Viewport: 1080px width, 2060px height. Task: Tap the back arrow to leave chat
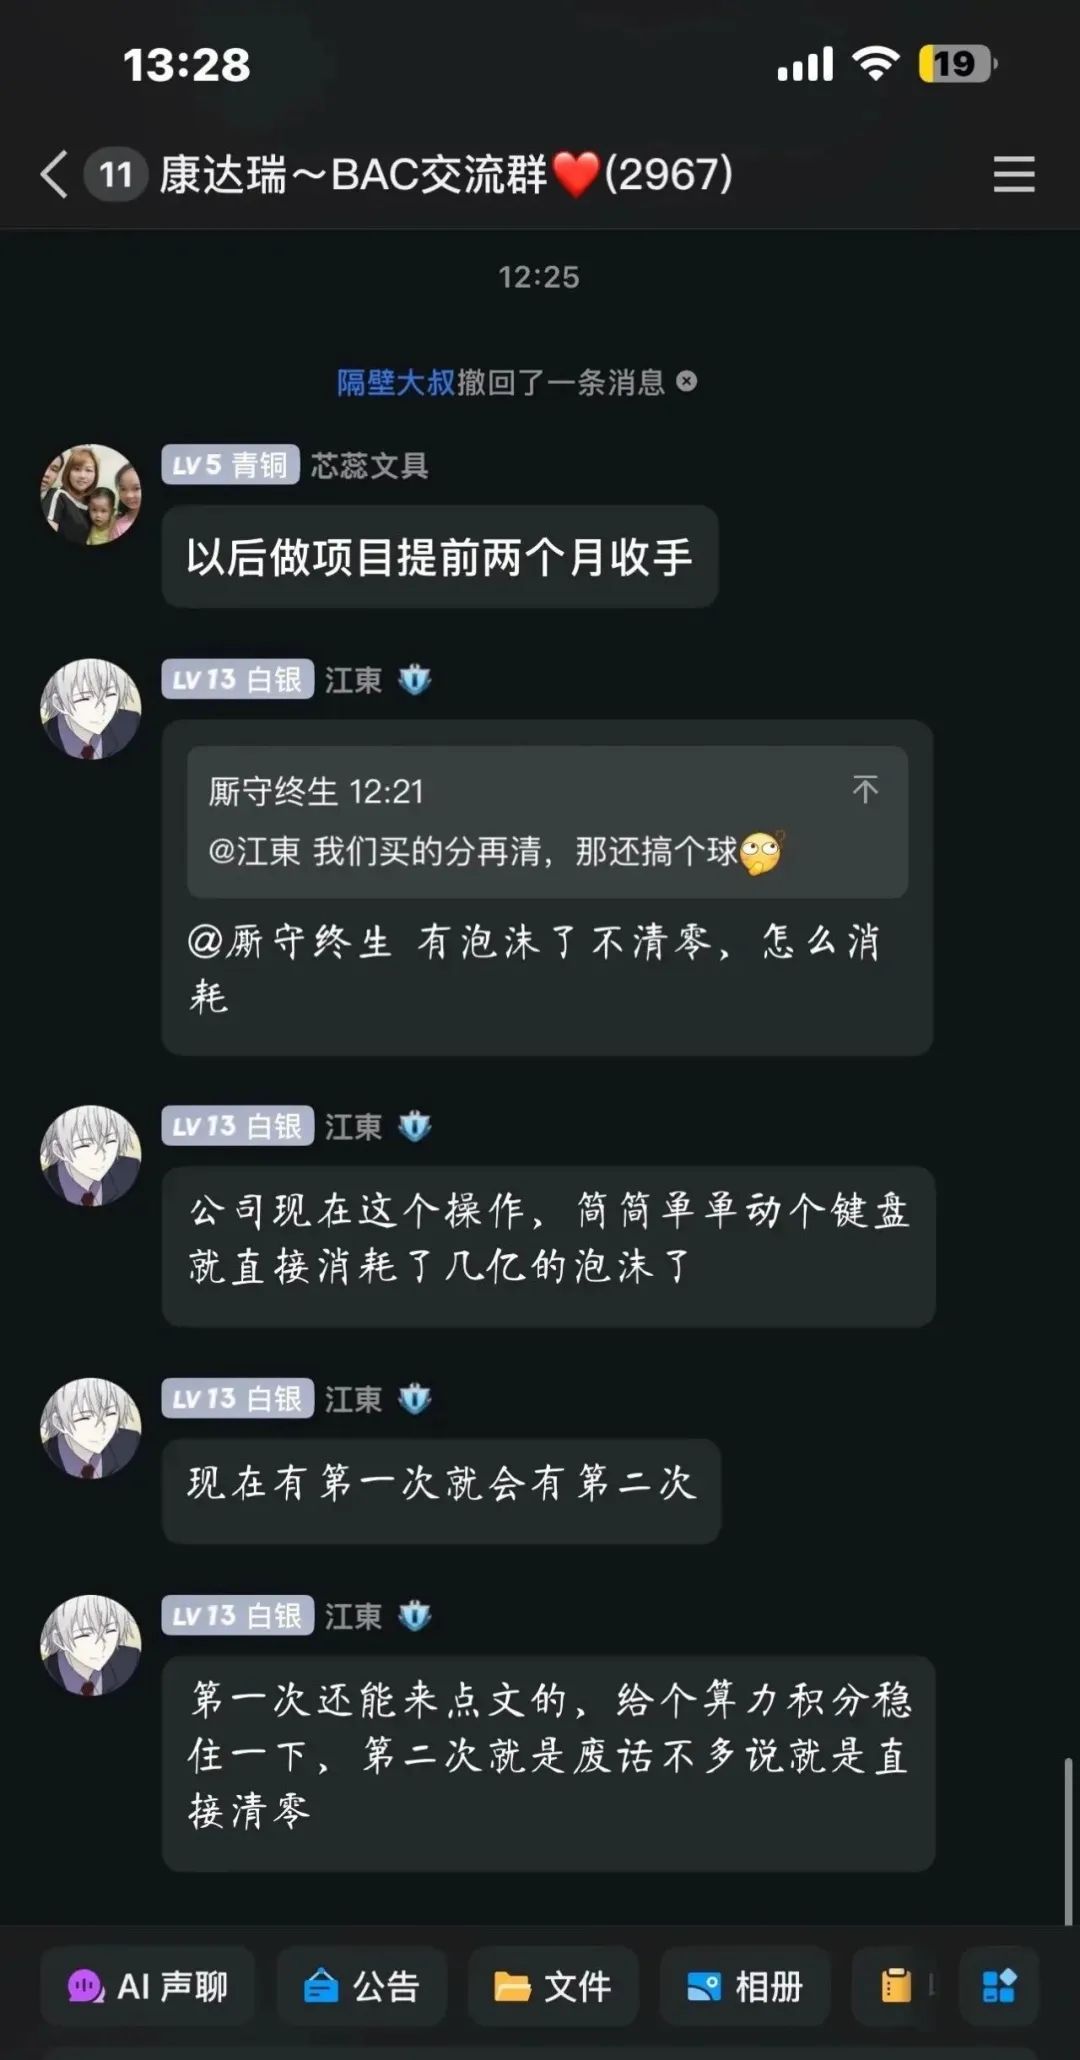55,175
